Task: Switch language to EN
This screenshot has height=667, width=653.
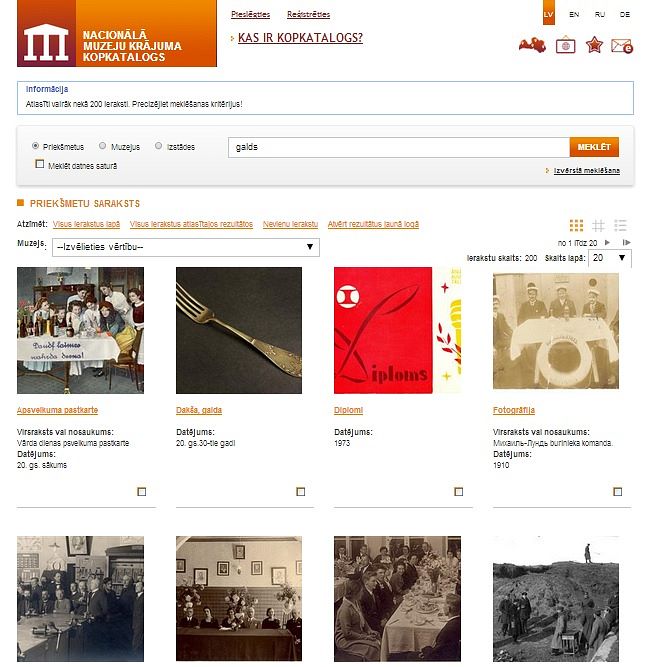Action: tap(574, 14)
